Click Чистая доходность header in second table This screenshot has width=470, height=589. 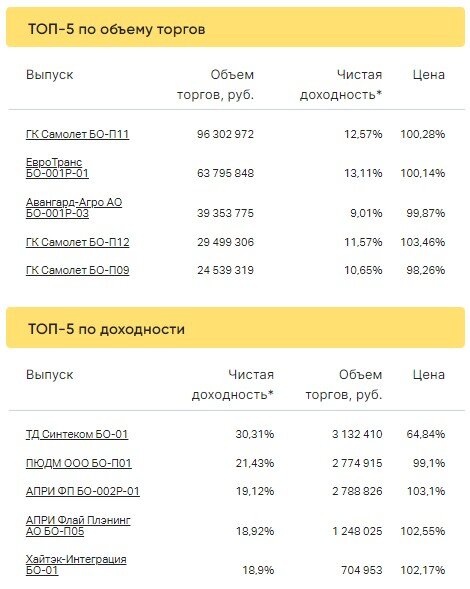[233, 385]
